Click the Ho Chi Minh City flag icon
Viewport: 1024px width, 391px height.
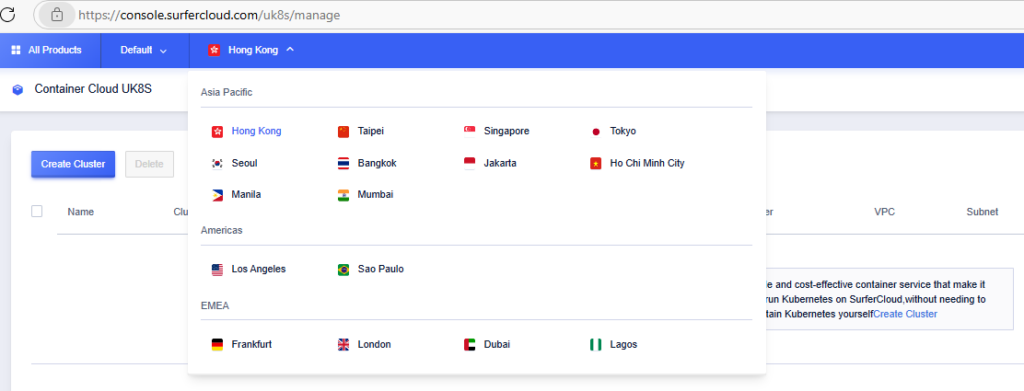click(596, 163)
